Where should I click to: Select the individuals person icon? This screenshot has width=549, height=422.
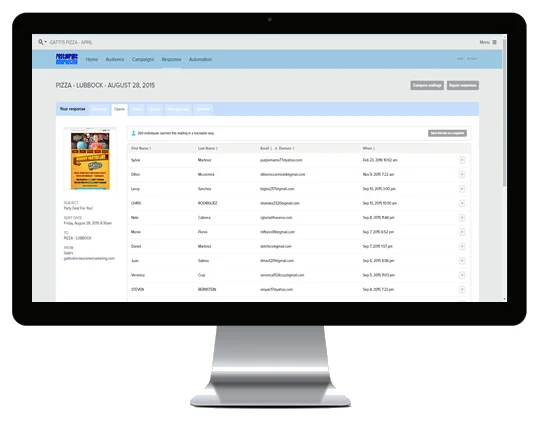[133, 133]
